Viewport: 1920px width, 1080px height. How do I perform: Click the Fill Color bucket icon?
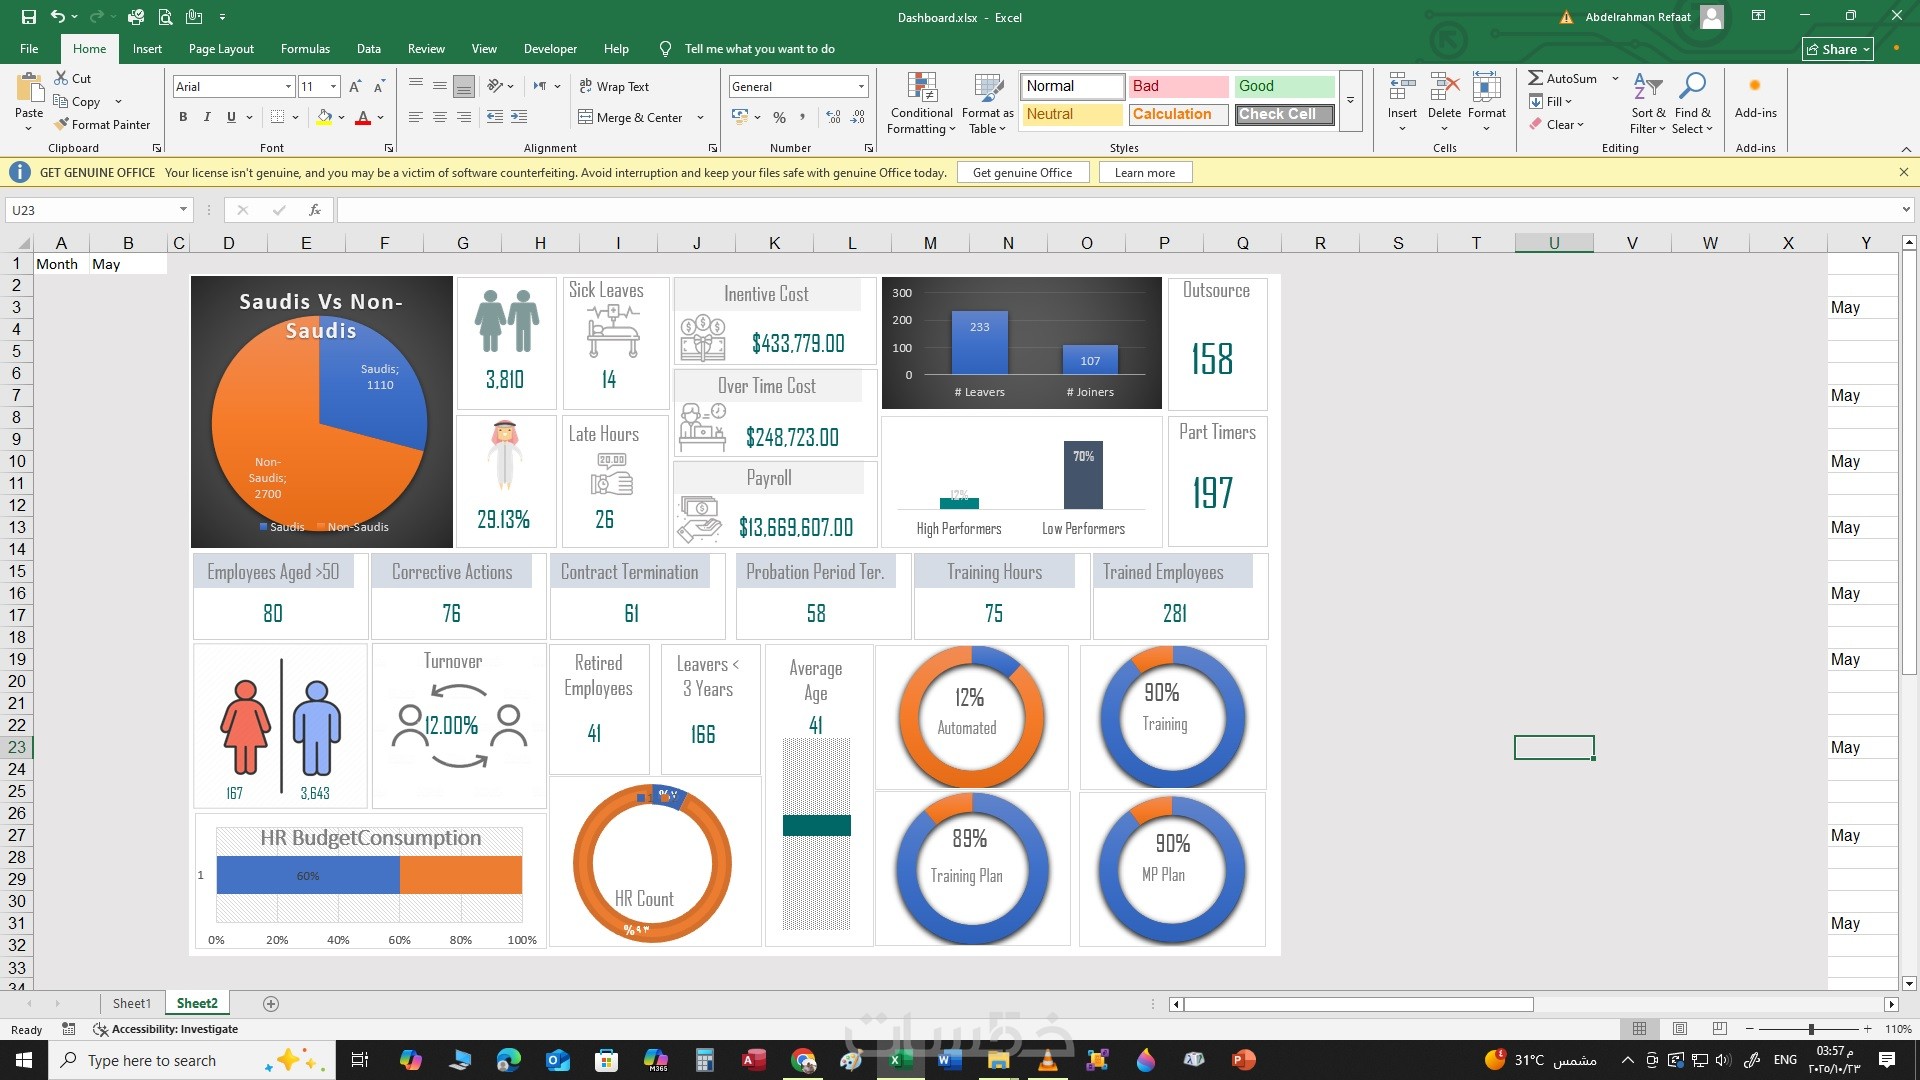click(x=324, y=117)
